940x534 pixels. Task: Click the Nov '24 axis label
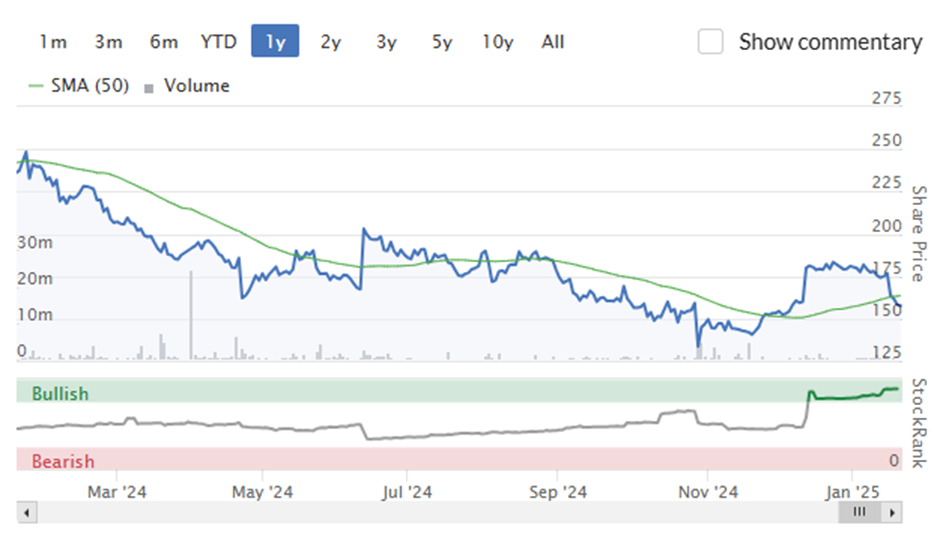(708, 492)
